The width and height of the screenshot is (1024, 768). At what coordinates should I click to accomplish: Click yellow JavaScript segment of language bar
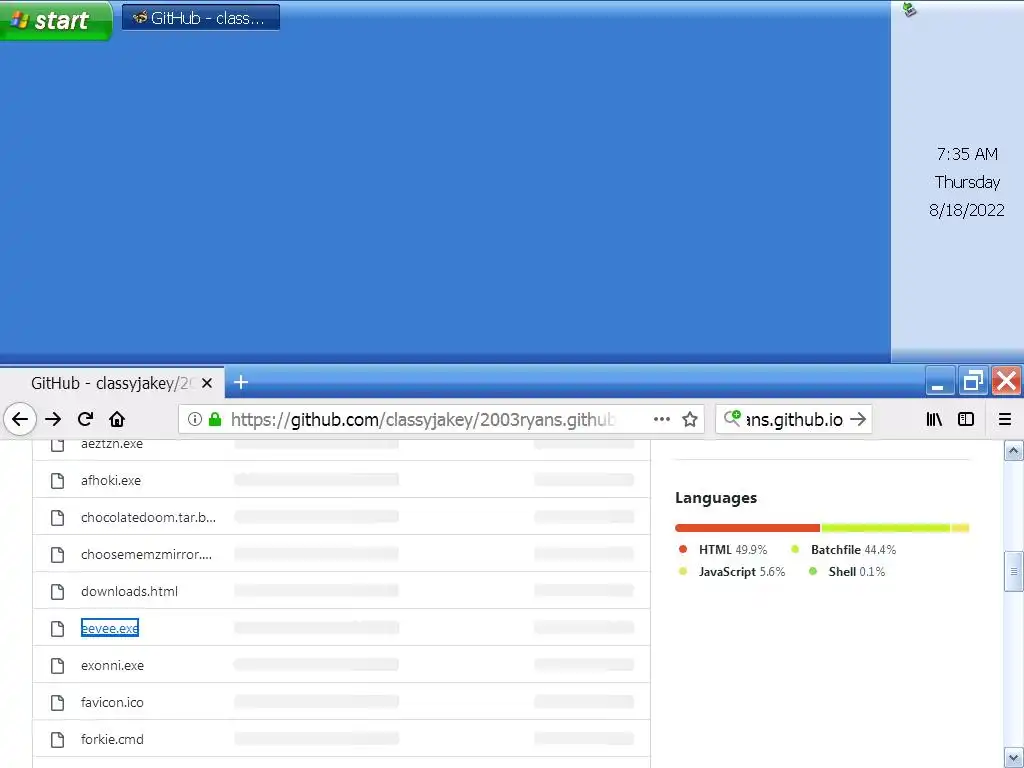coord(960,528)
